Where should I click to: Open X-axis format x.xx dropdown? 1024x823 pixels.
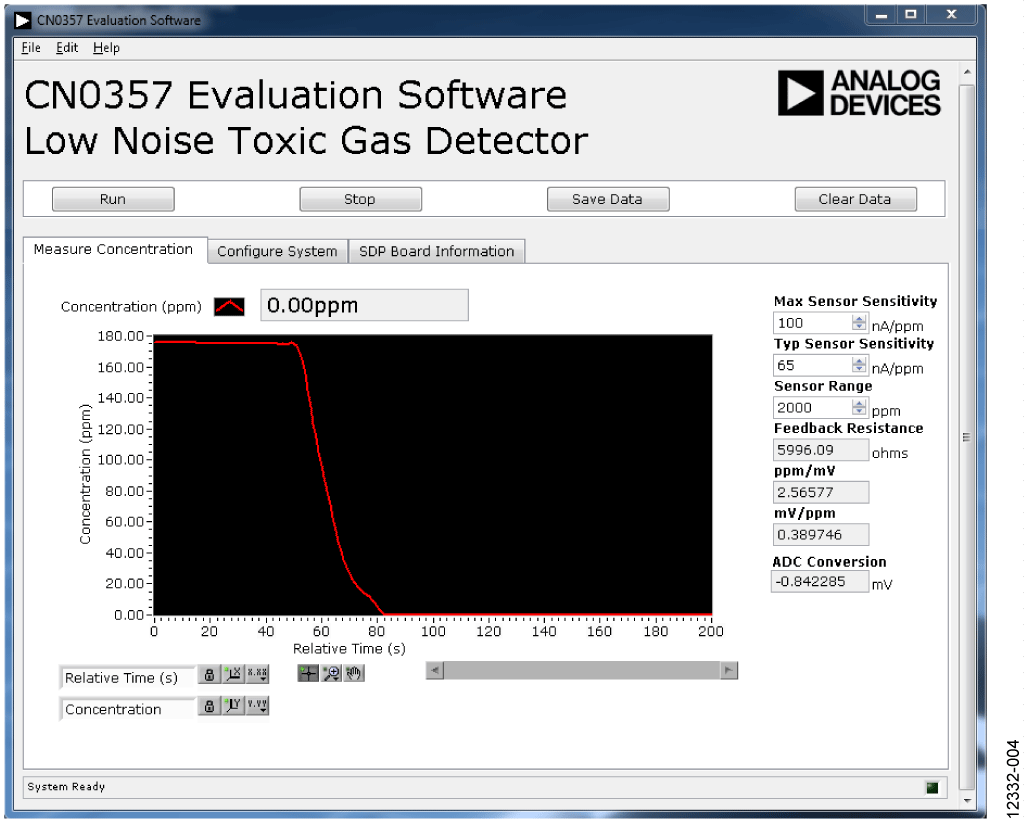click(257, 675)
